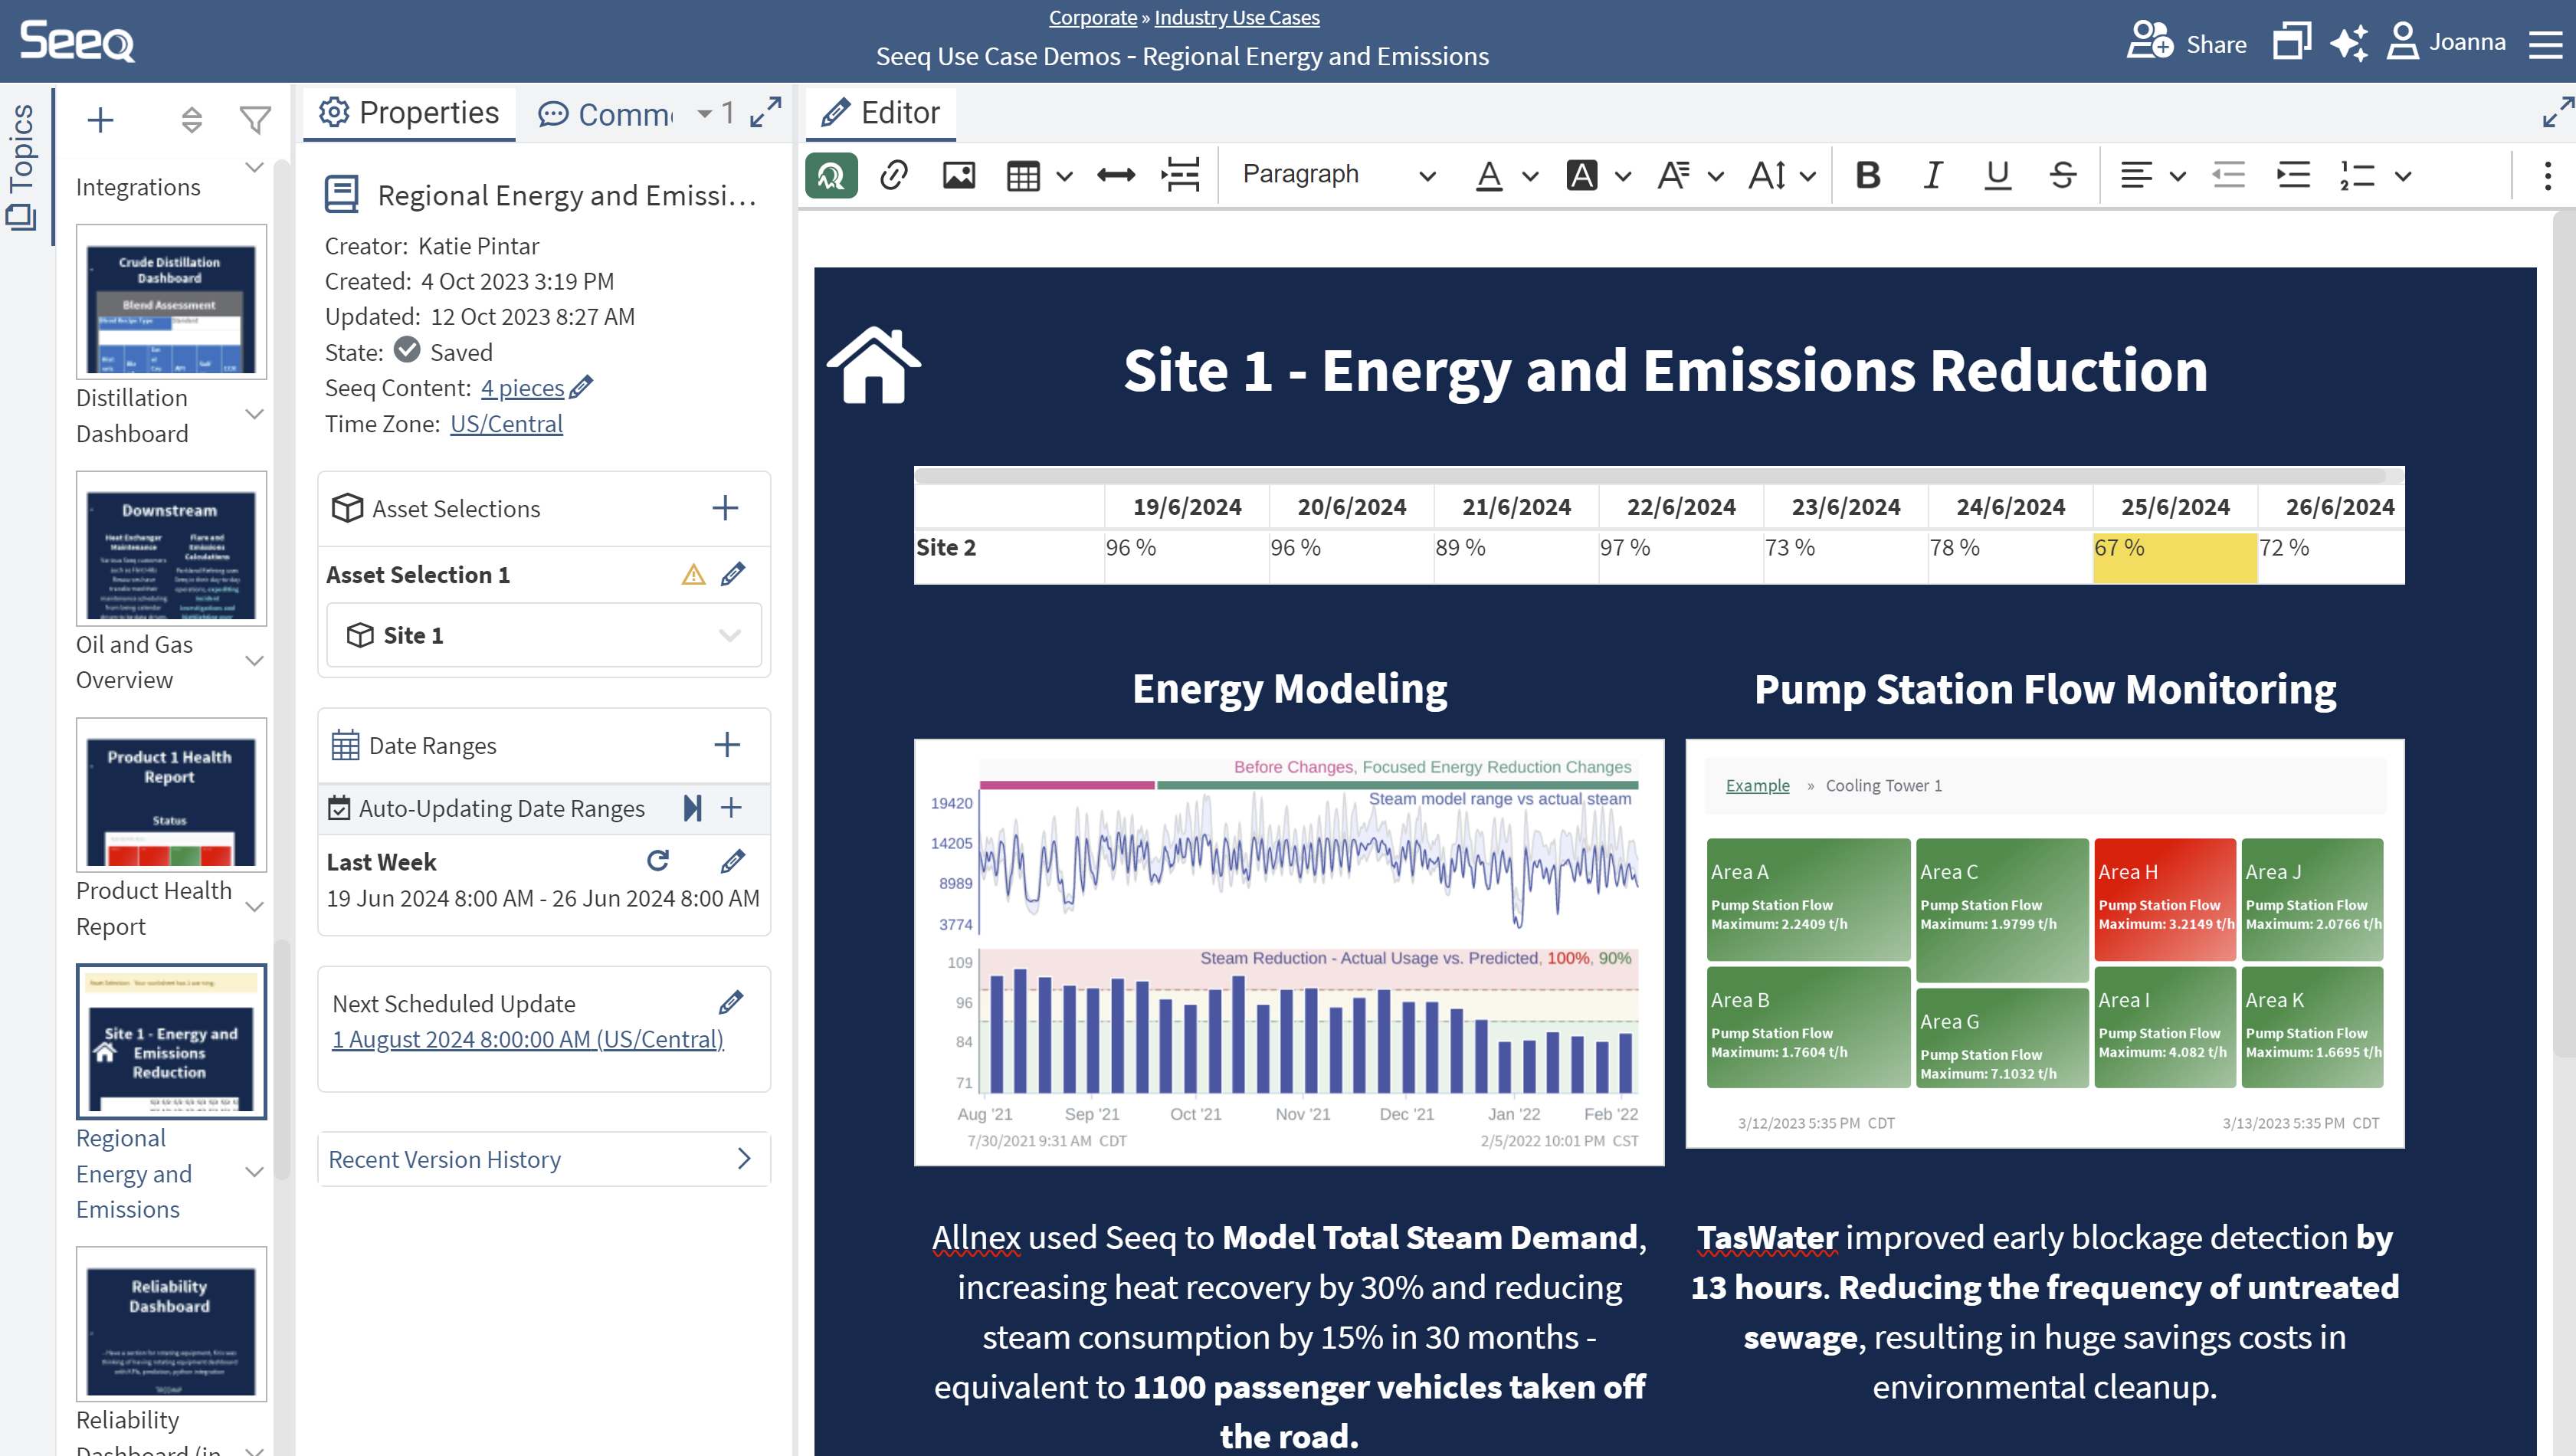
Task: Refresh the Last Week date range
Action: (657, 861)
